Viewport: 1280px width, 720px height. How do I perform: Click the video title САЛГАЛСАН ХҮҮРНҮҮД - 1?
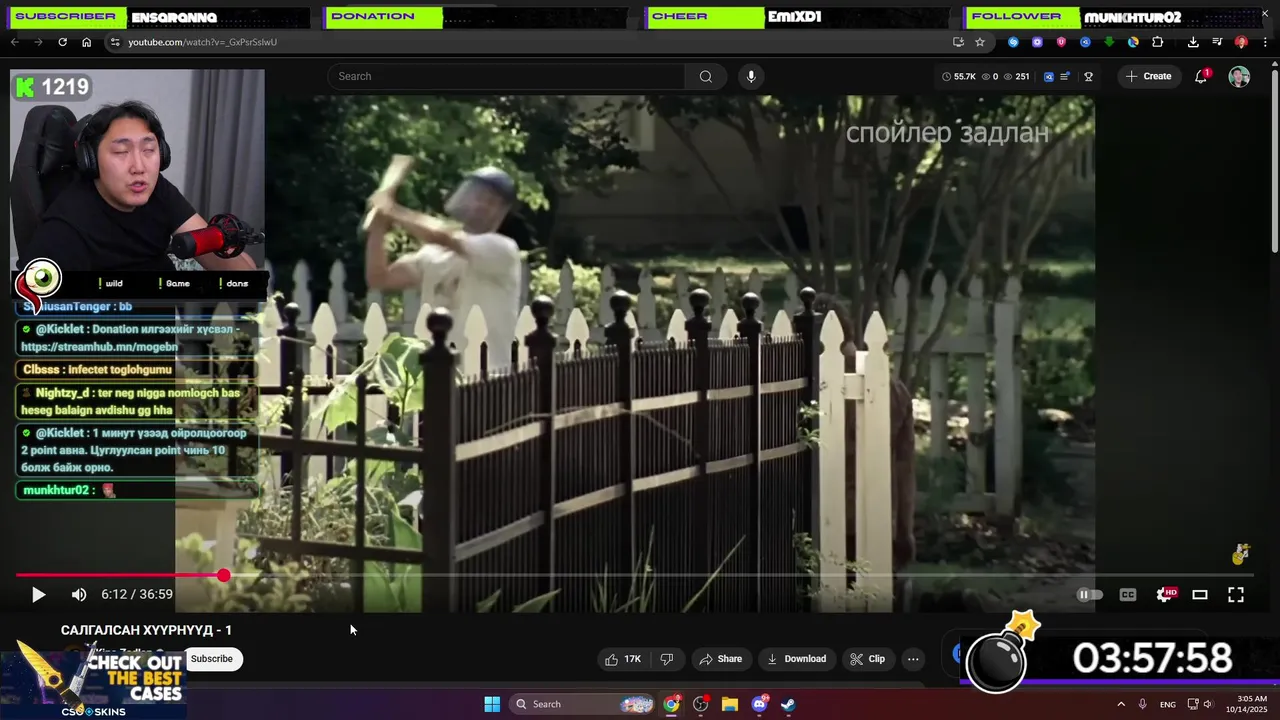146,630
